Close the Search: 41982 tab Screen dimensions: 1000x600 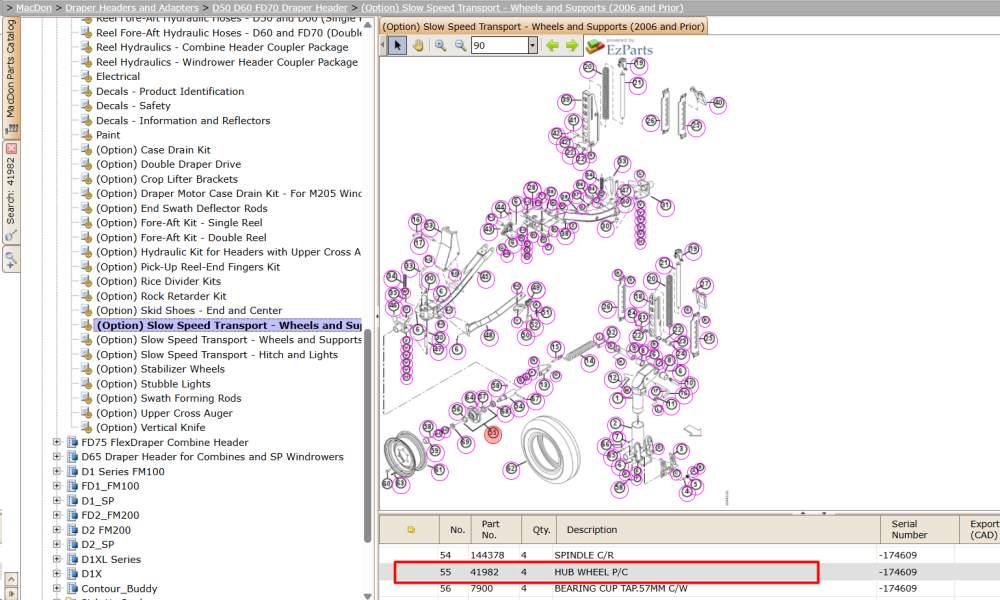(x=11, y=149)
